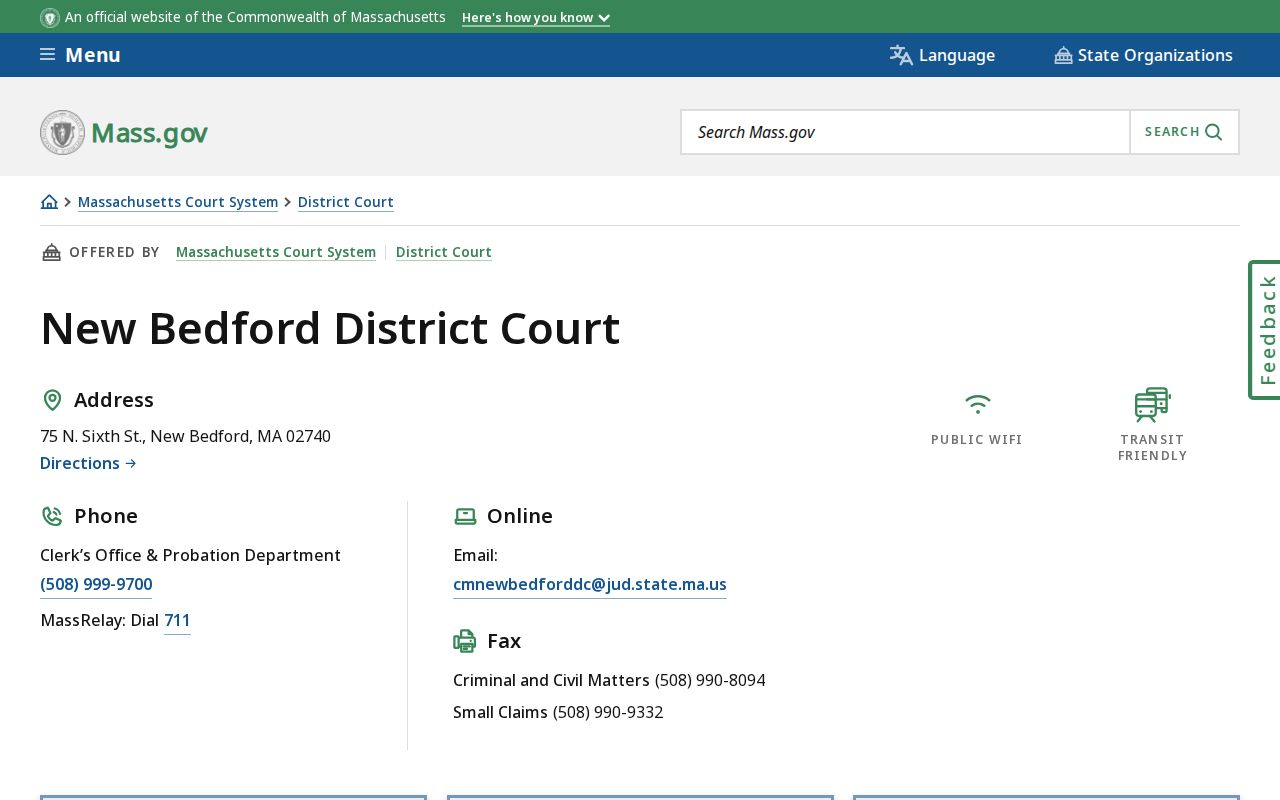This screenshot has width=1280, height=800.
Task: Click the Online laptop icon
Action: [465, 516]
